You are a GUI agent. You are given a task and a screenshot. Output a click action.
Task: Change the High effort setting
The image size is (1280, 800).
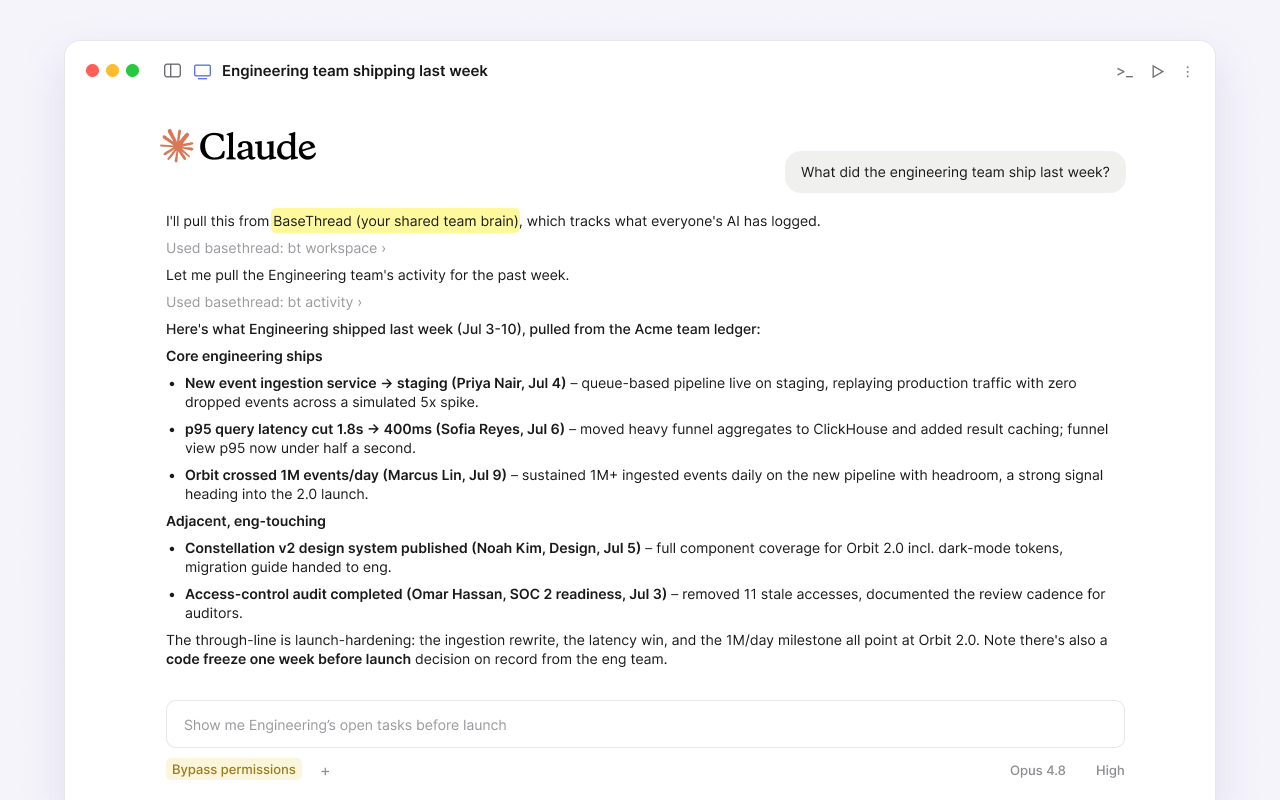pyautogui.click(x=1110, y=770)
